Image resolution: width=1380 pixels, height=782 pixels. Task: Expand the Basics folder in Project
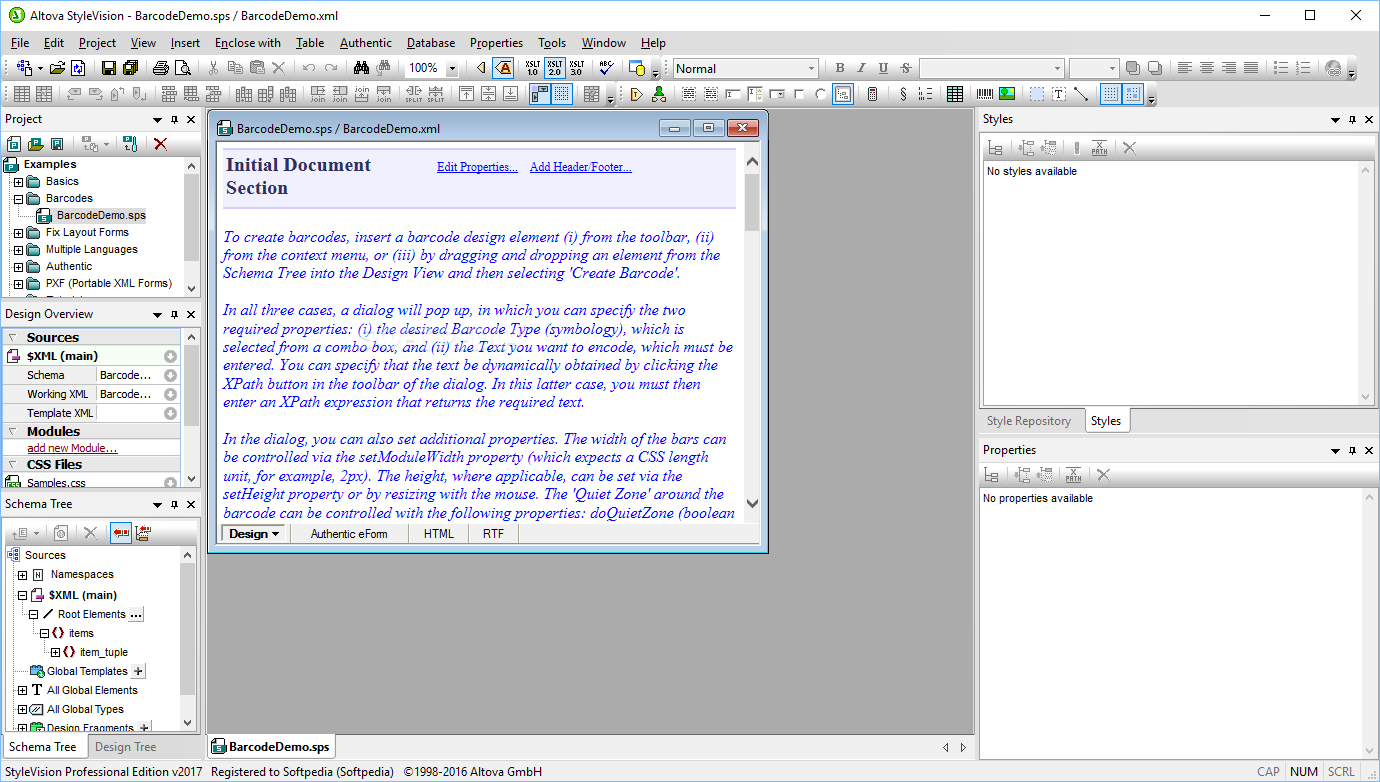tap(18, 182)
